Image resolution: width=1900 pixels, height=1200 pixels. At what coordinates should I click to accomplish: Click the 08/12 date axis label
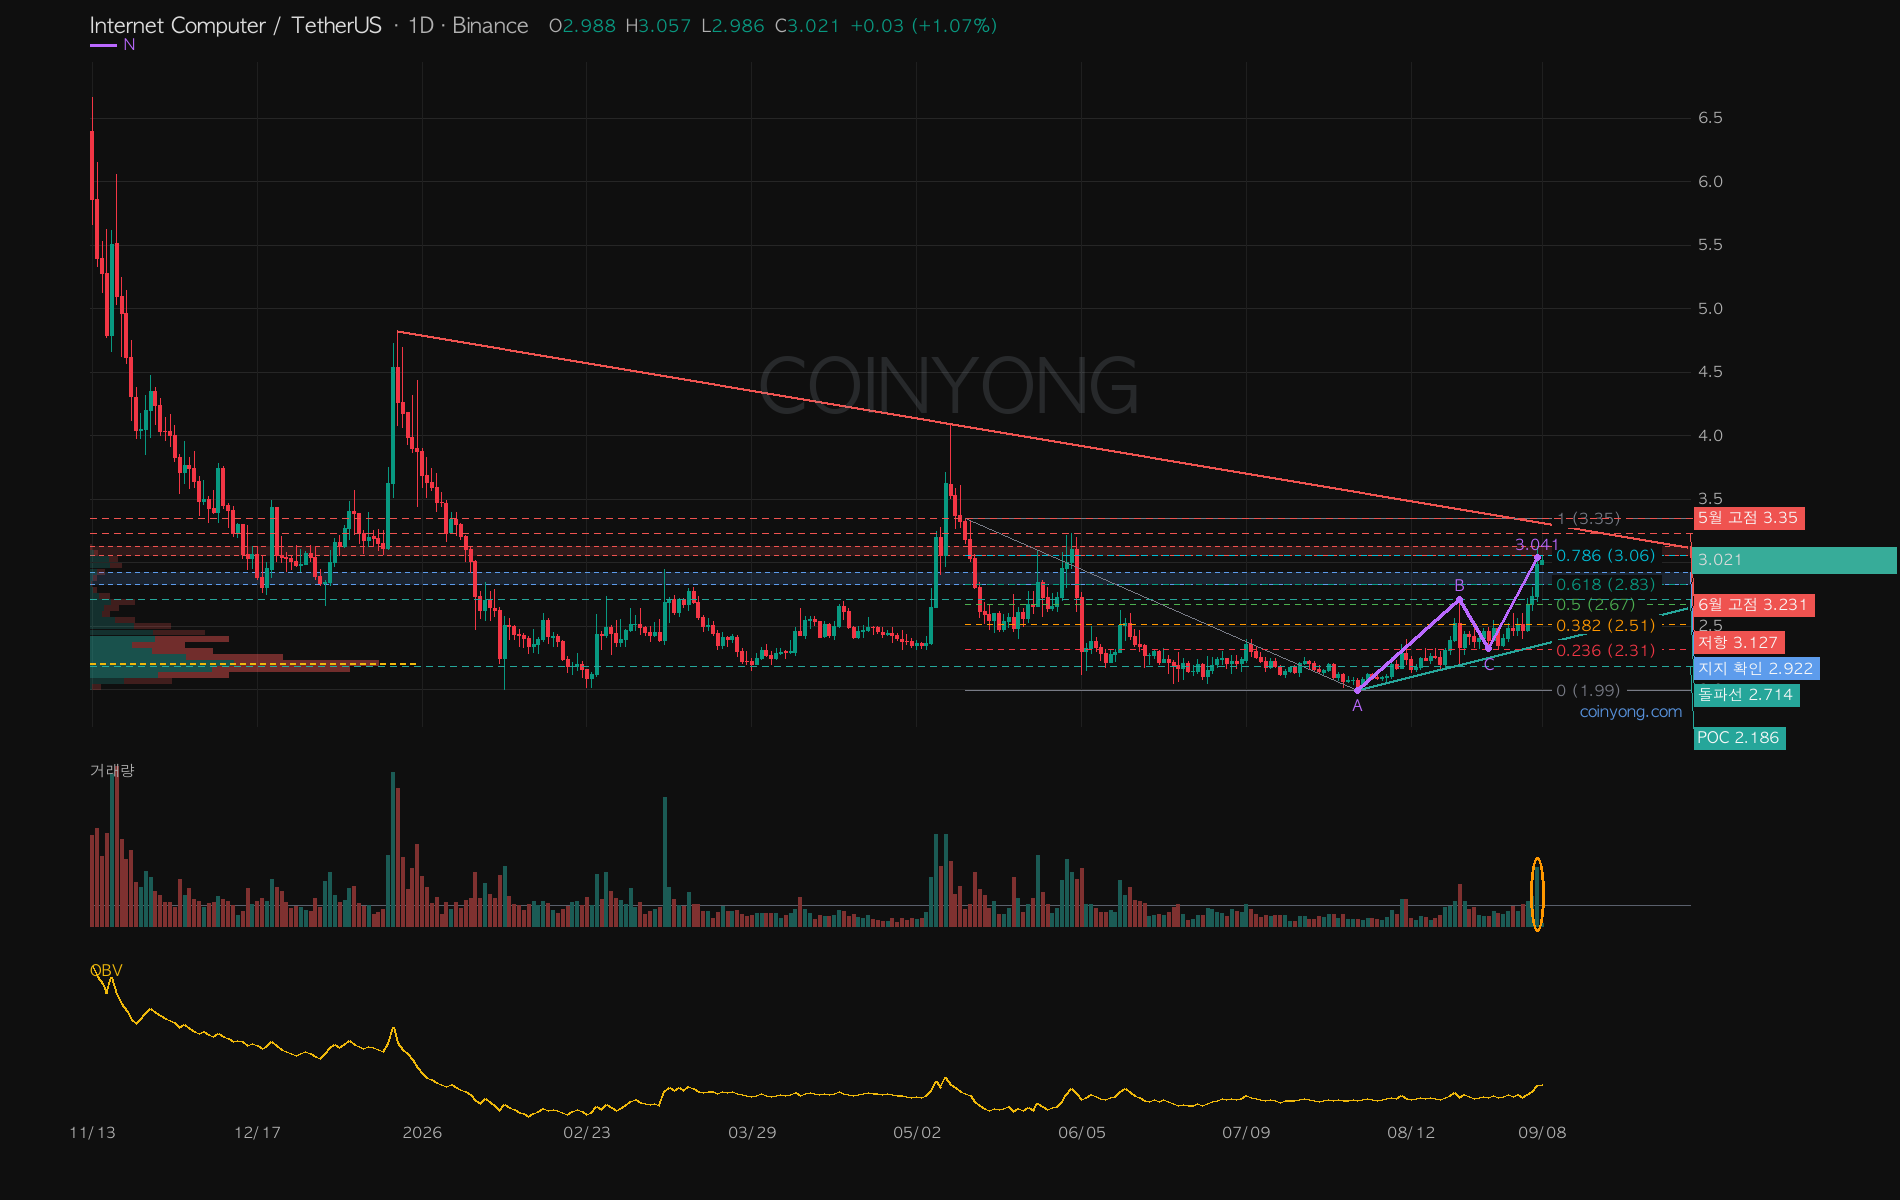(1411, 1133)
